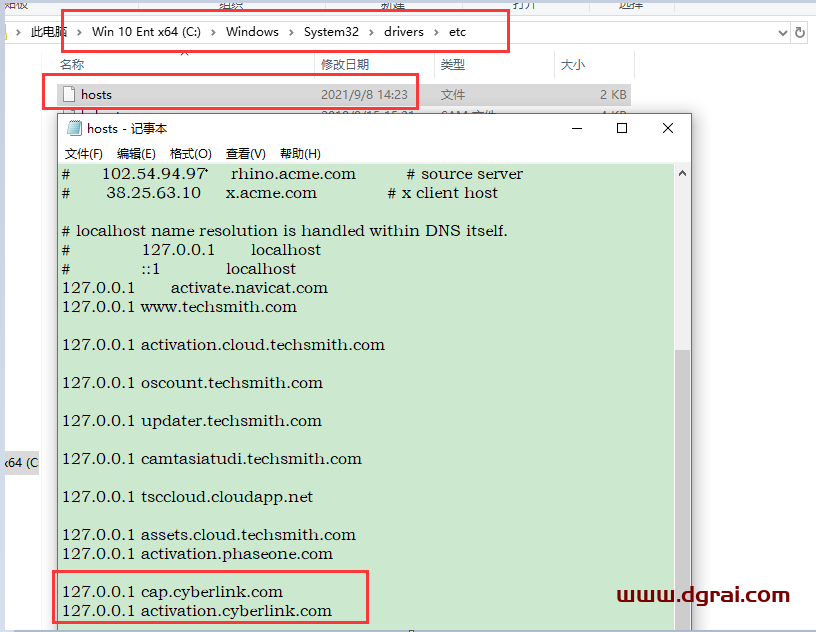Click the line '127.0.0.1 cap.cyberlink.com'

tap(172, 592)
